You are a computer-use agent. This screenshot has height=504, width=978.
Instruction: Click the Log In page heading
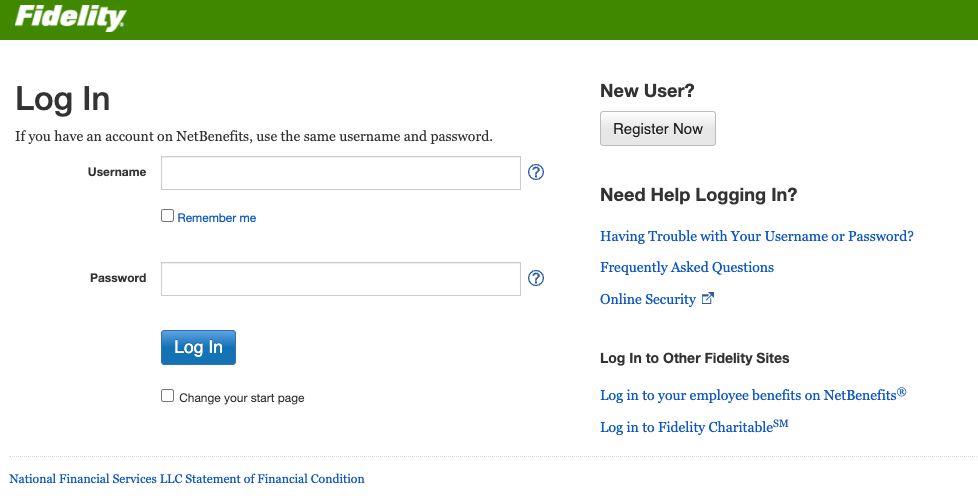click(x=62, y=99)
